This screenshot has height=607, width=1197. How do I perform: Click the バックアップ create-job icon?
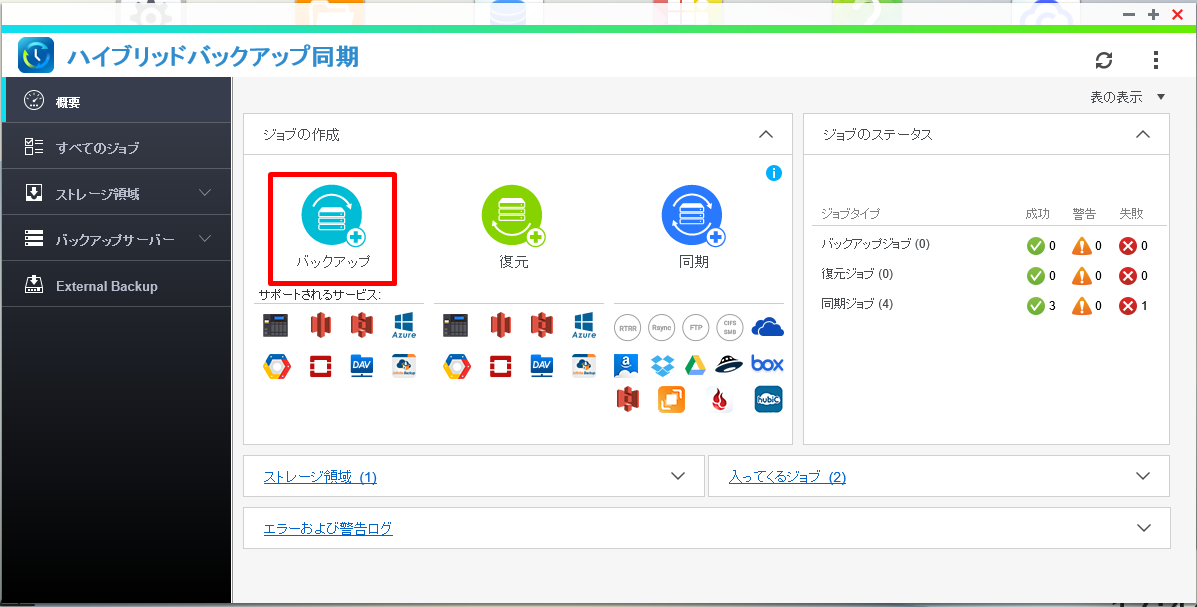(332, 216)
